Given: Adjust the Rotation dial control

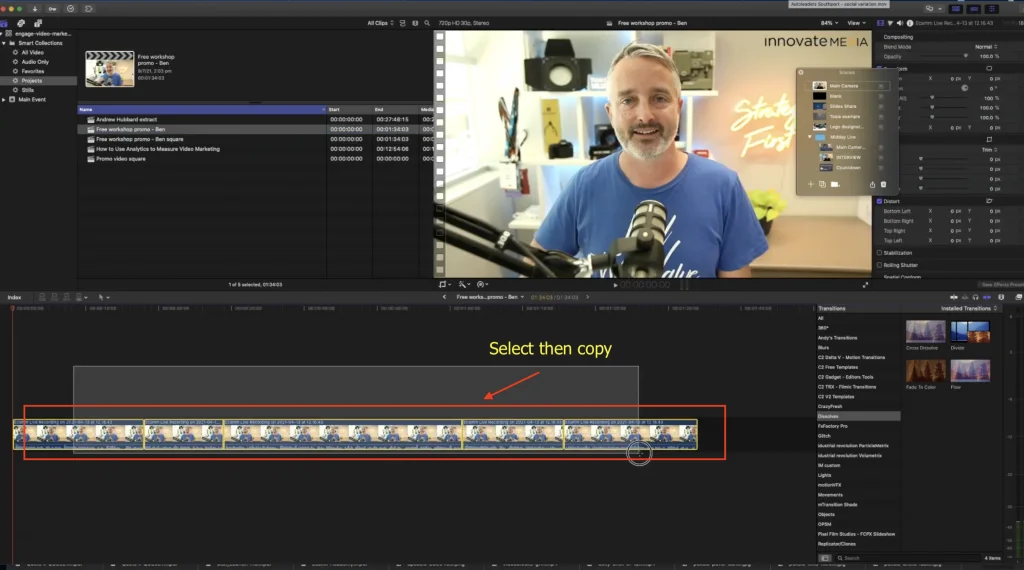Looking at the screenshot, I should pyautogui.click(x=965, y=87).
